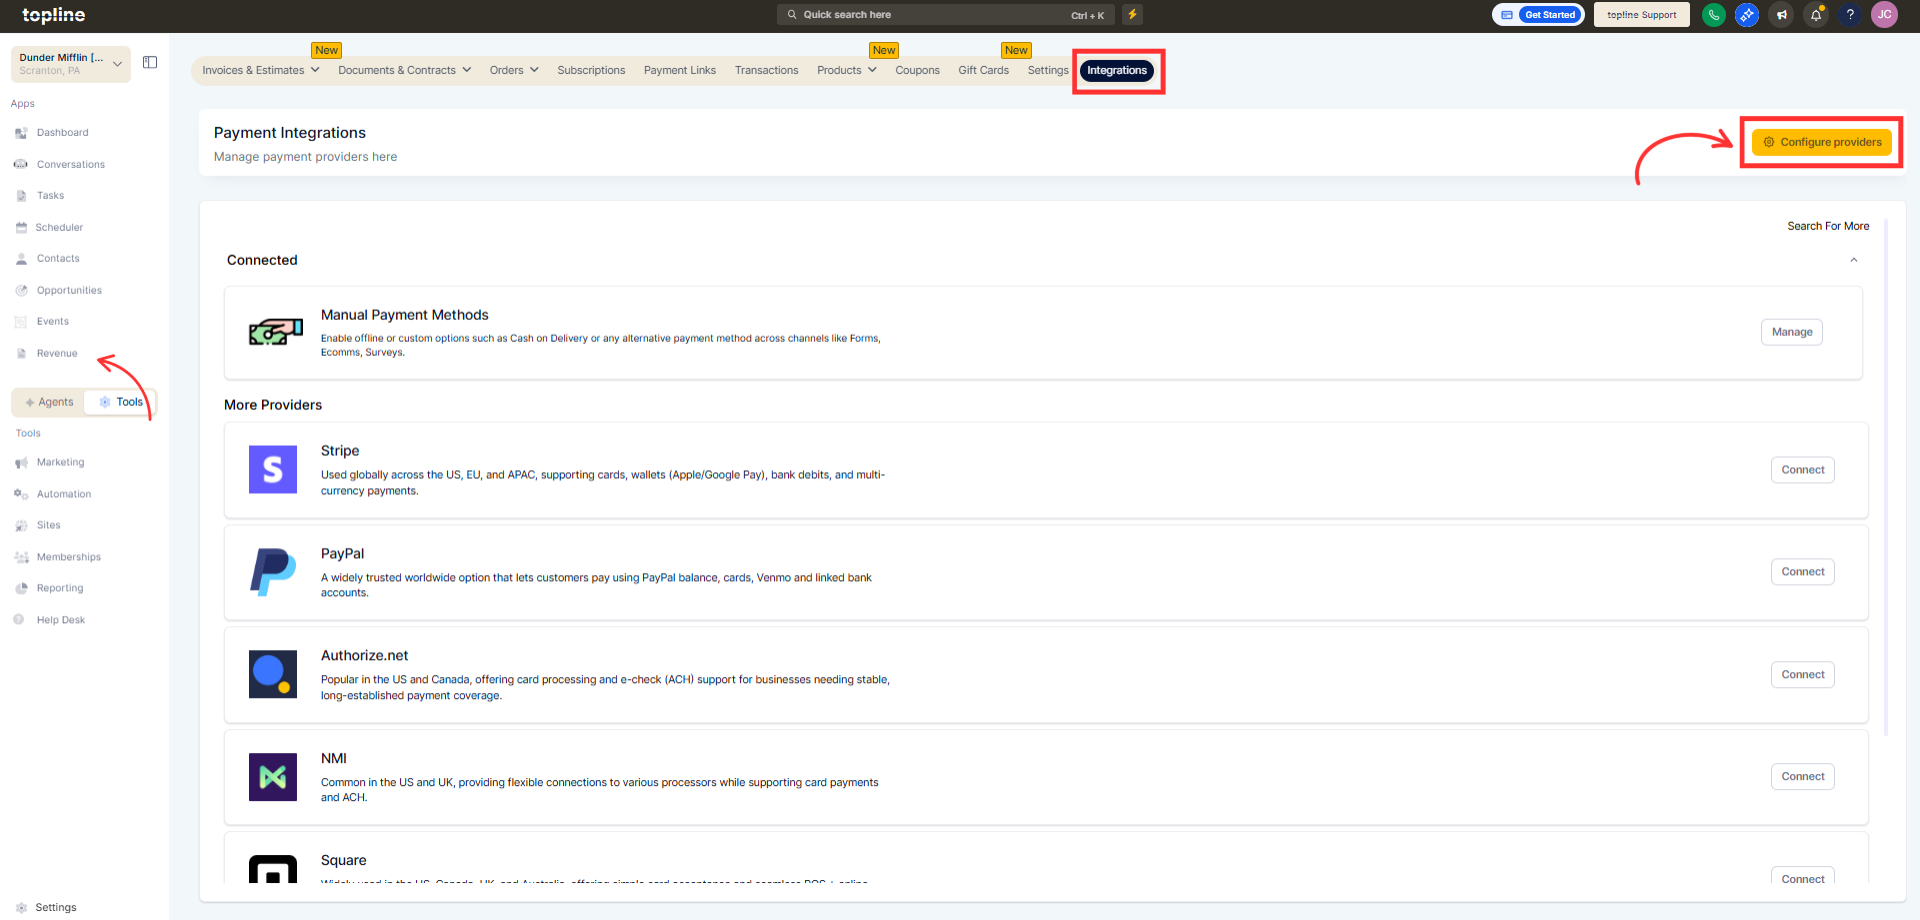Image resolution: width=1920 pixels, height=920 pixels.
Task: Focus the Quick search field
Action: (x=945, y=15)
